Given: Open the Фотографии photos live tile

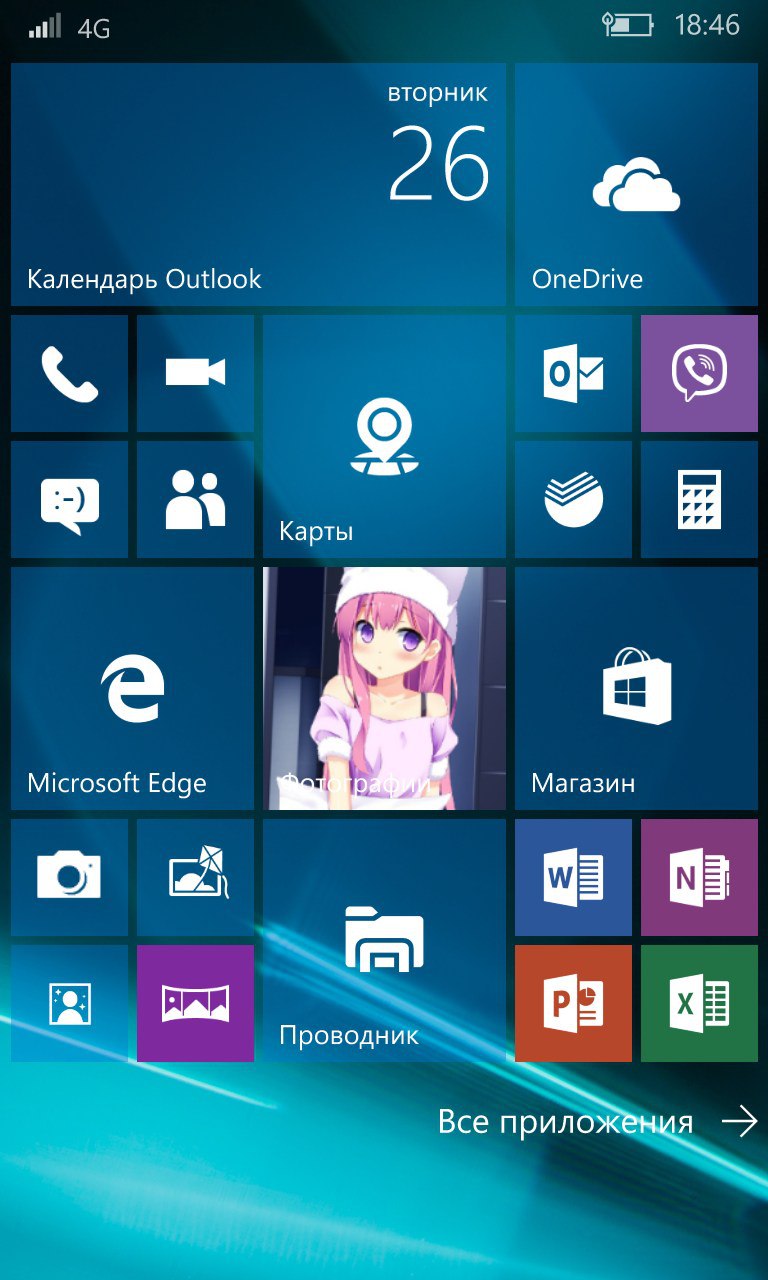Looking at the screenshot, I should click(384, 688).
